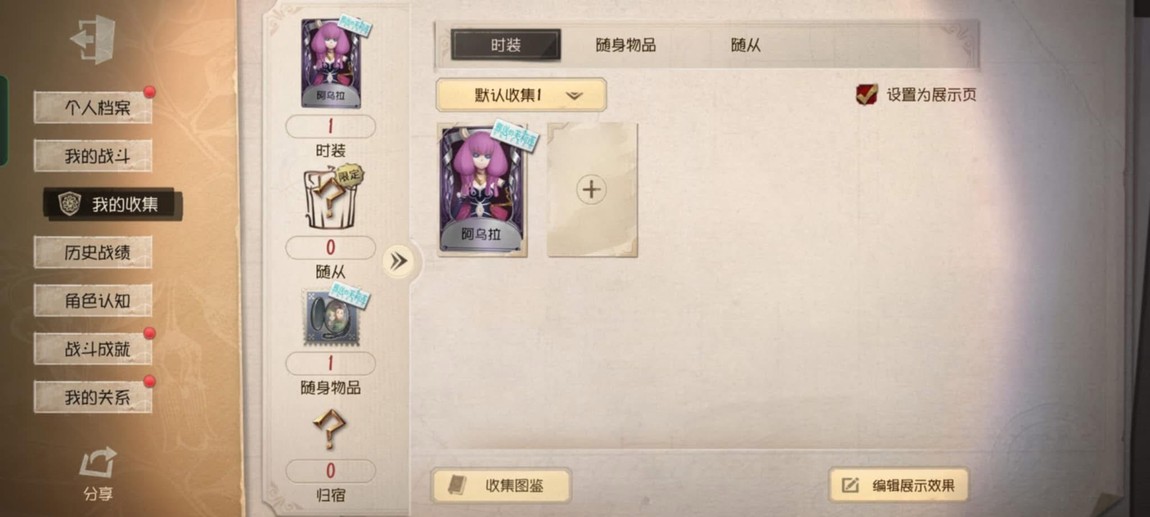Click the exit door icon
The height and width of the screenshot is (517, 1150).
point(93,40)
